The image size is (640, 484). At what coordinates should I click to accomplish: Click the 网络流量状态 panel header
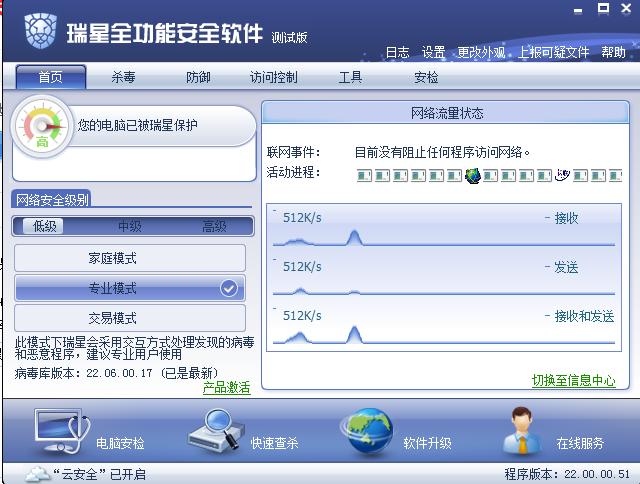click(446, 113)
